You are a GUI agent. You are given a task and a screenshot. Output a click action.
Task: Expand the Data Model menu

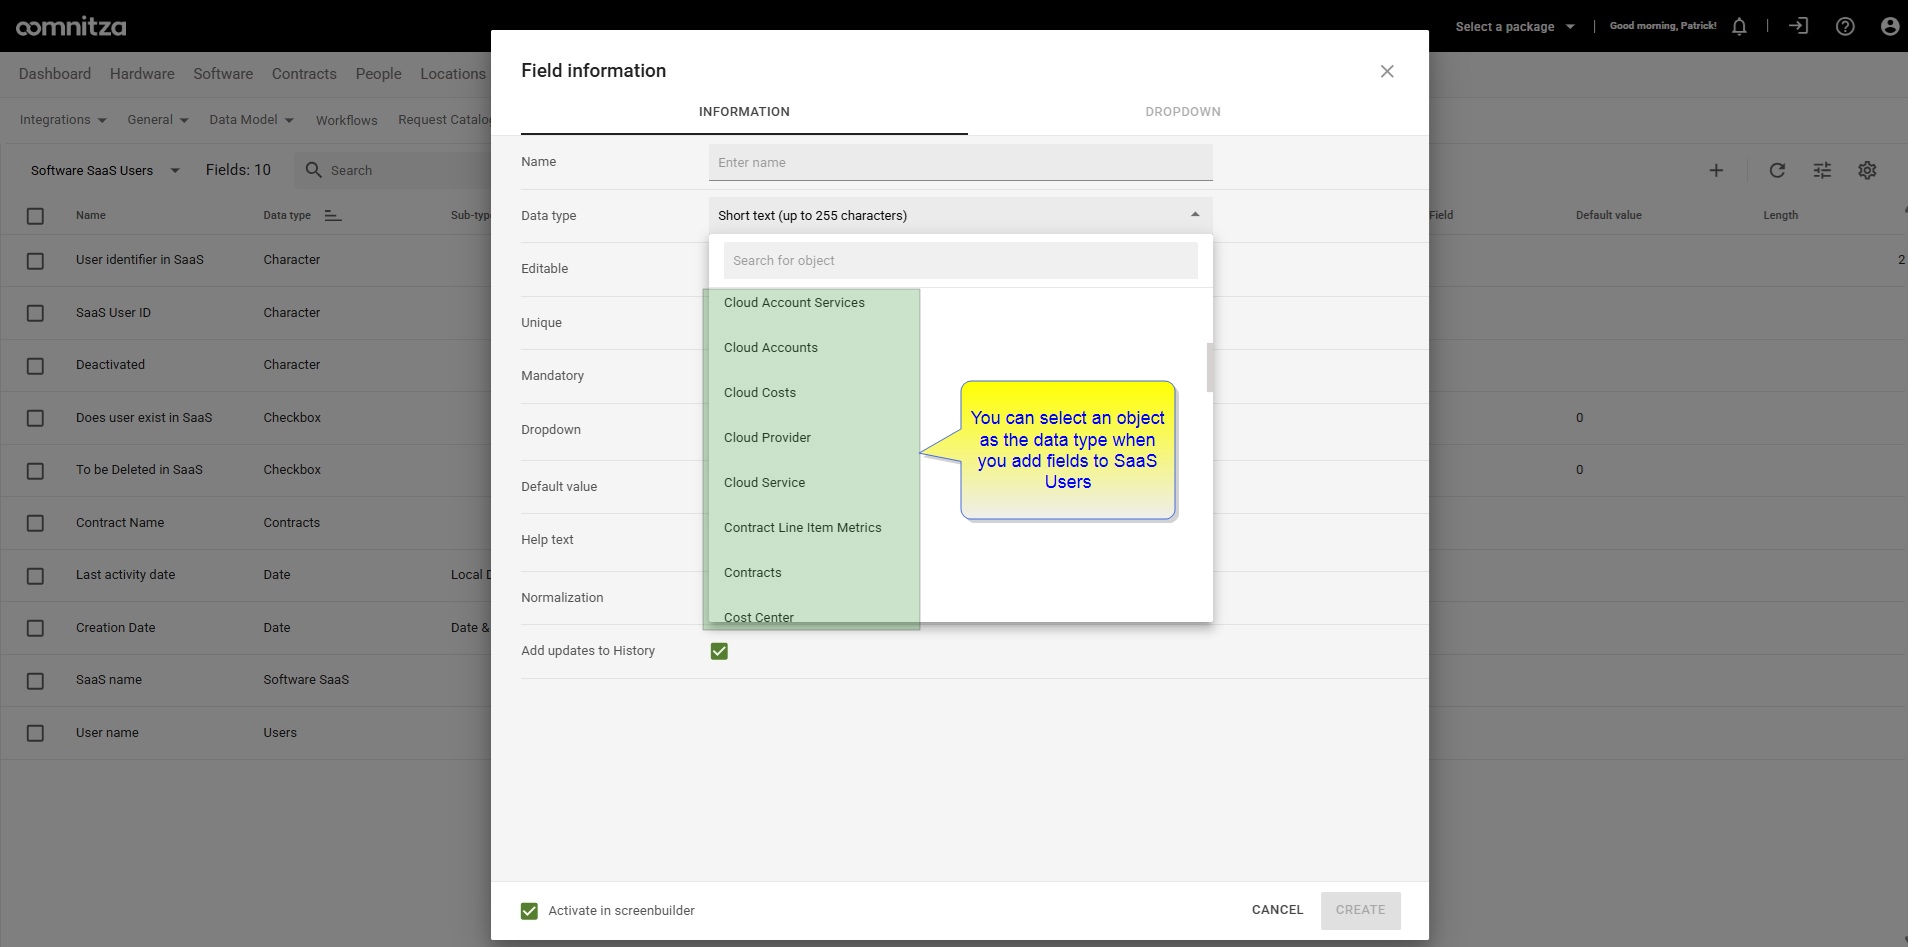coord(251,120)
